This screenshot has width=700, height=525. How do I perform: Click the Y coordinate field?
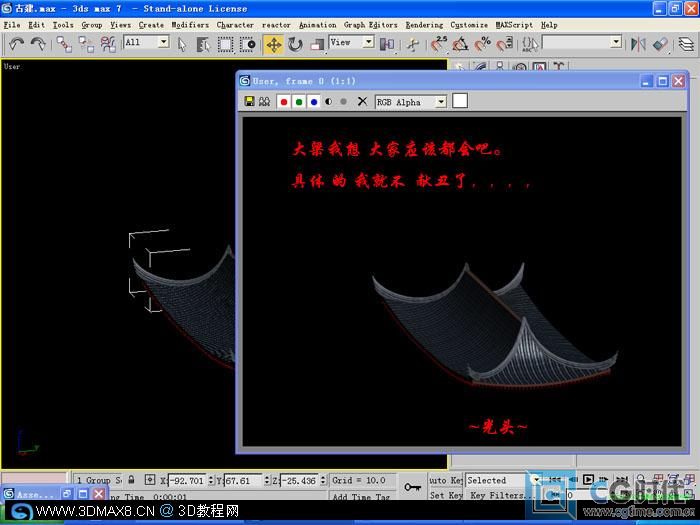point(244,480)
